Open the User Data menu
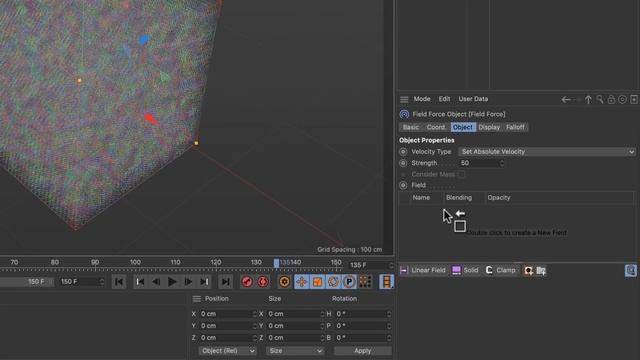 (x=473, y=99)
